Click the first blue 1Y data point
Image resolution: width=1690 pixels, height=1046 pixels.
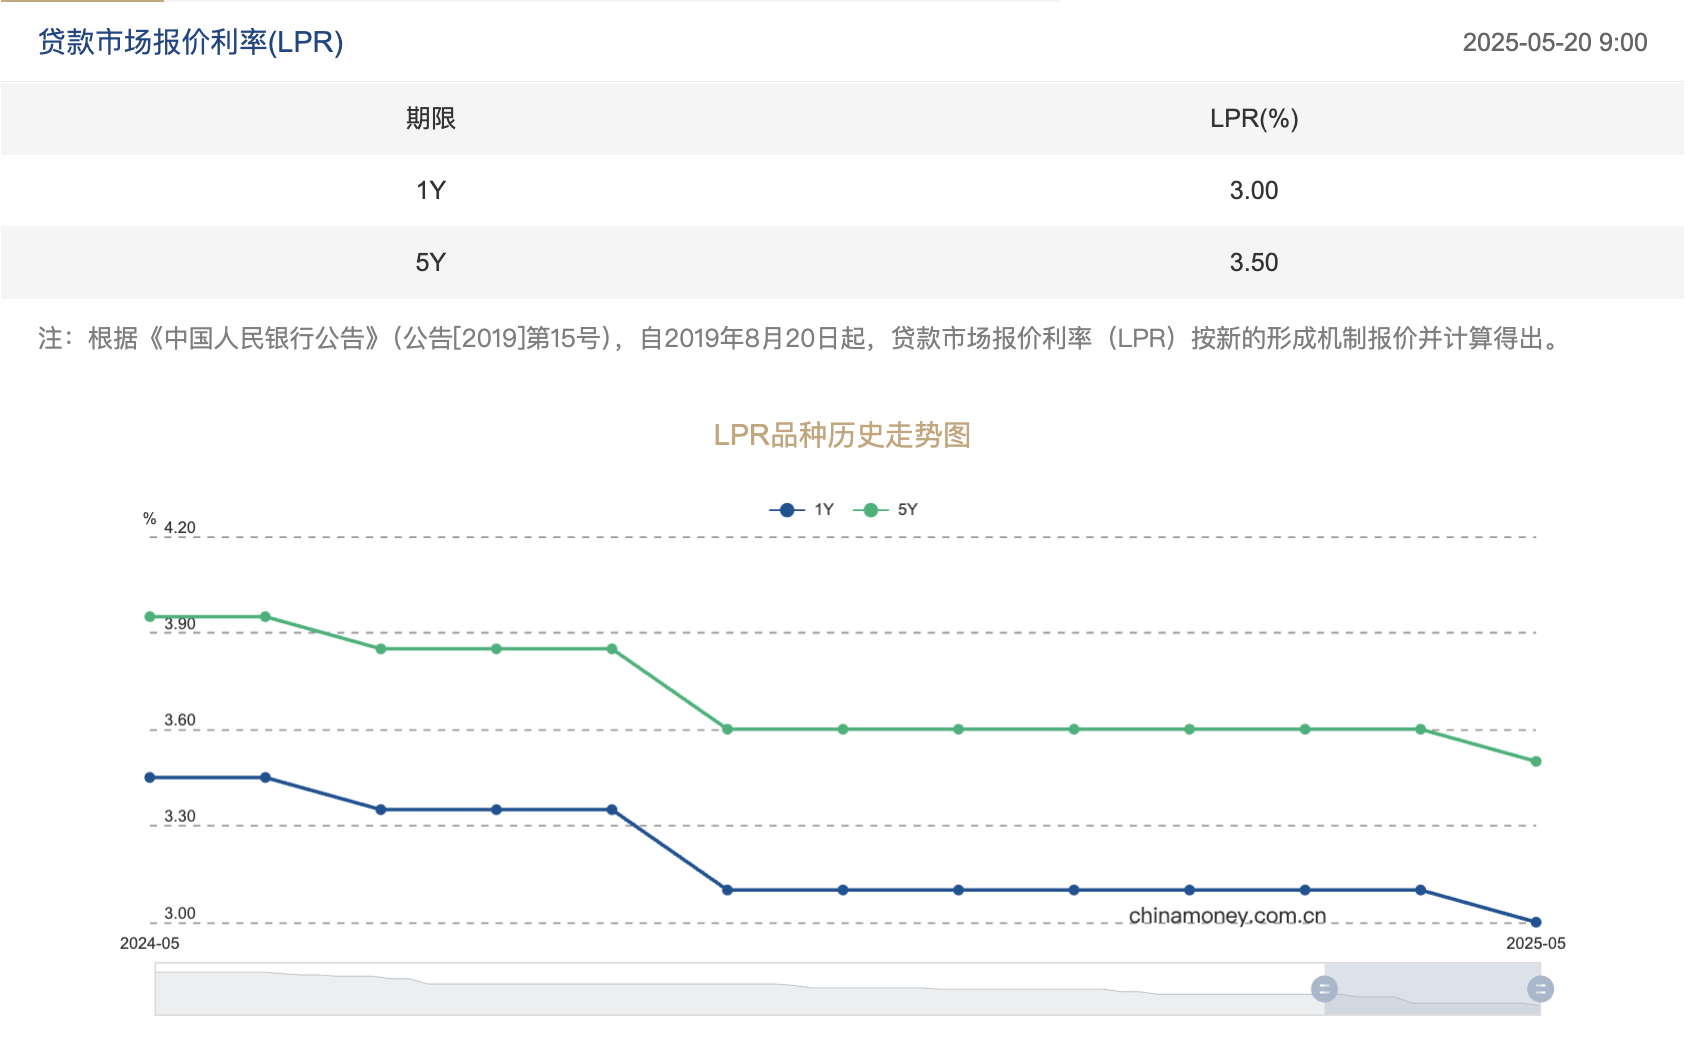[150, 777]
